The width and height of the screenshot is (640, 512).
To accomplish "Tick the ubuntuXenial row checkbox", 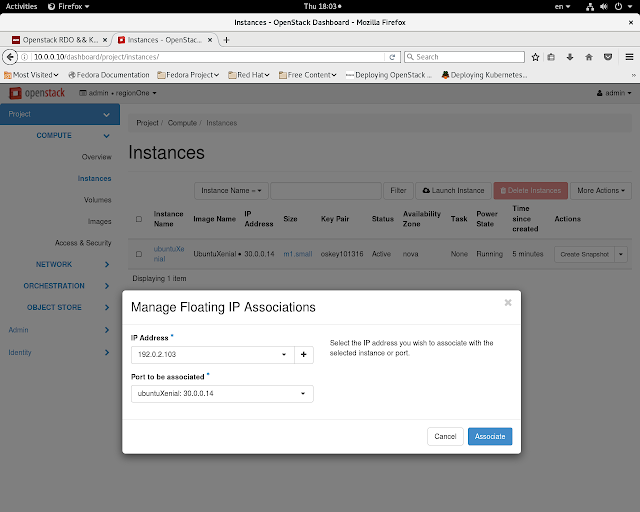I will pyautogui.click(x=139, y=254).
